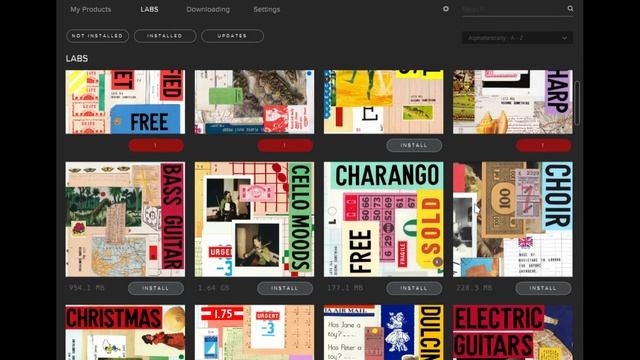The image size is (640, 360).
Task: Open the HARP artwork thumbnail
Action: click(x=513, y=102)
